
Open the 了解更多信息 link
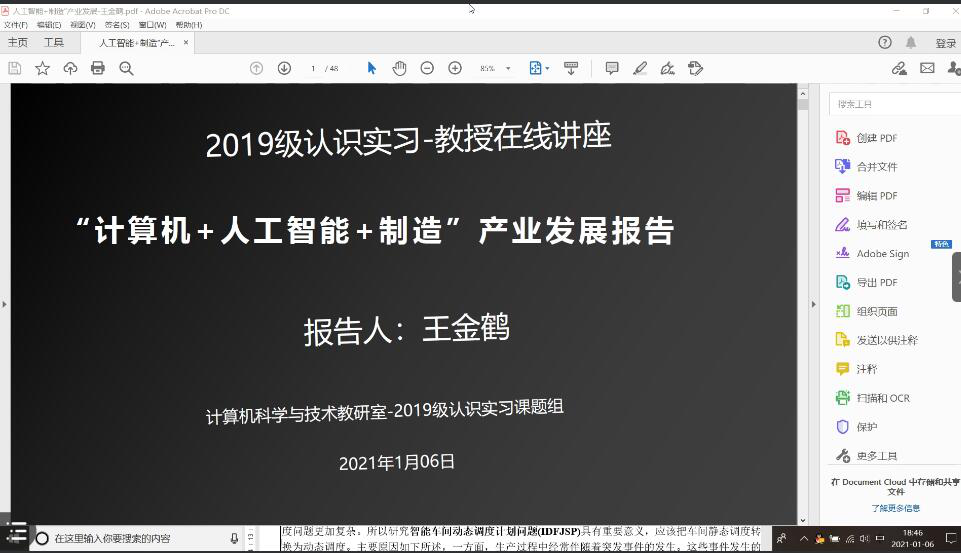[x=895, y=508]
